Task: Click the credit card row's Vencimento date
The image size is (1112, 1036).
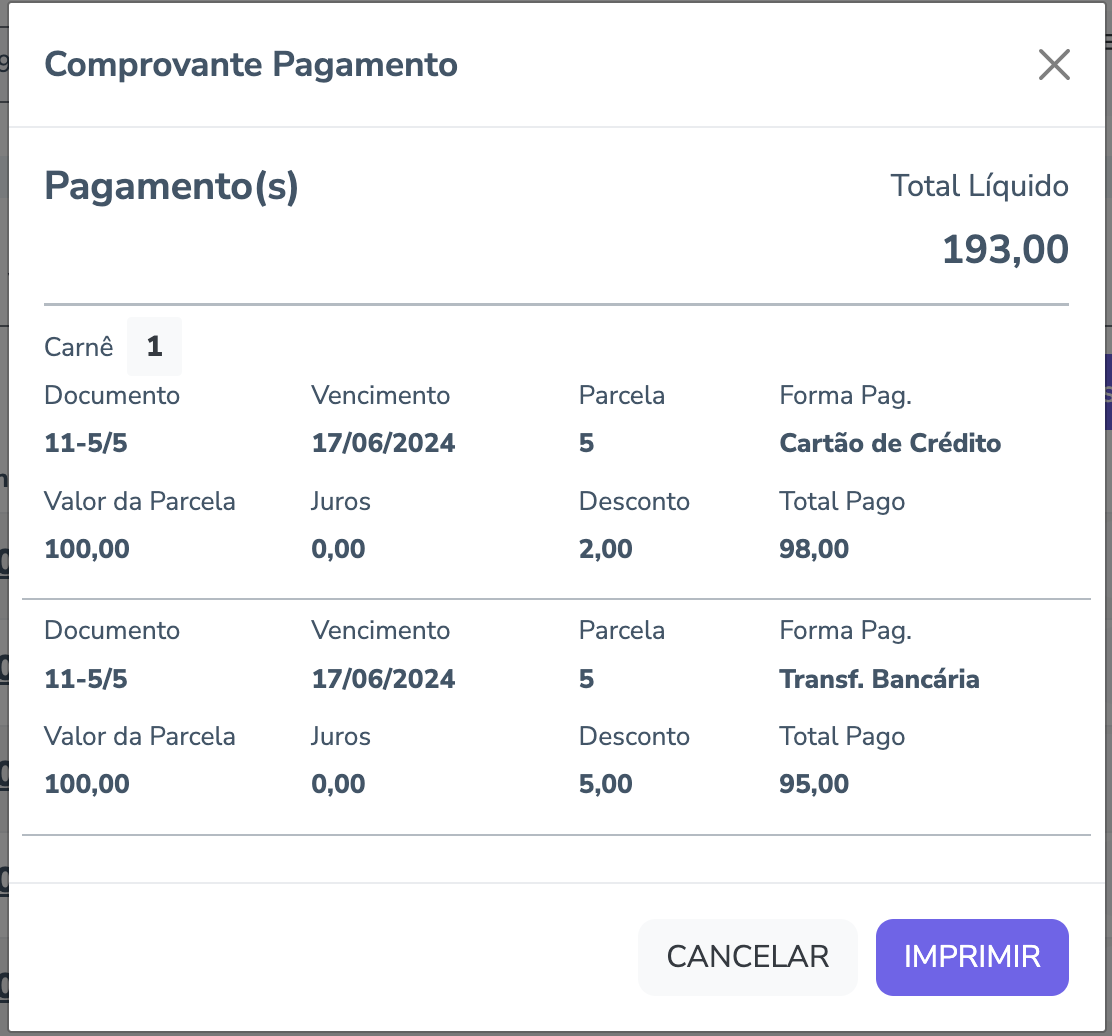Action: click(x=383, y=443)
